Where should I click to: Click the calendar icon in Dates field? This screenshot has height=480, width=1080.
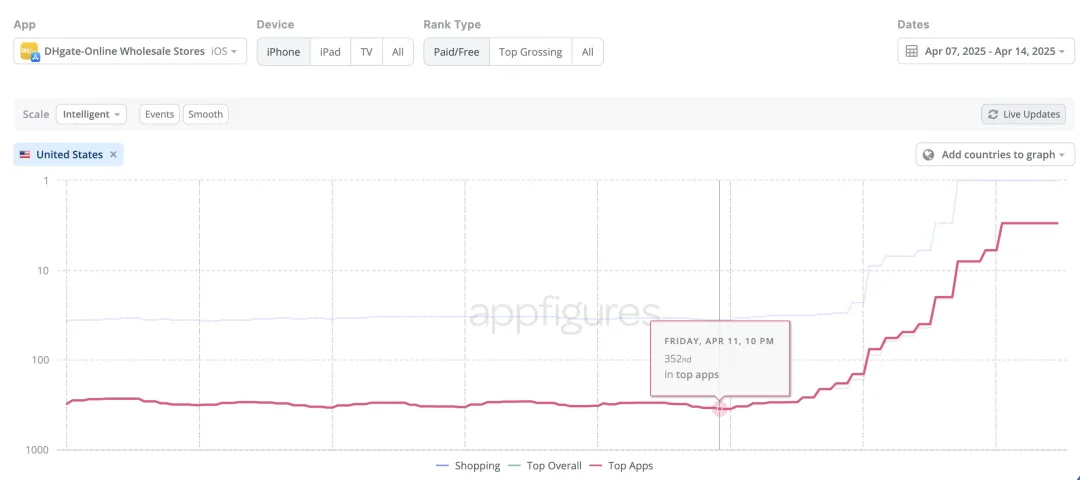911,51
